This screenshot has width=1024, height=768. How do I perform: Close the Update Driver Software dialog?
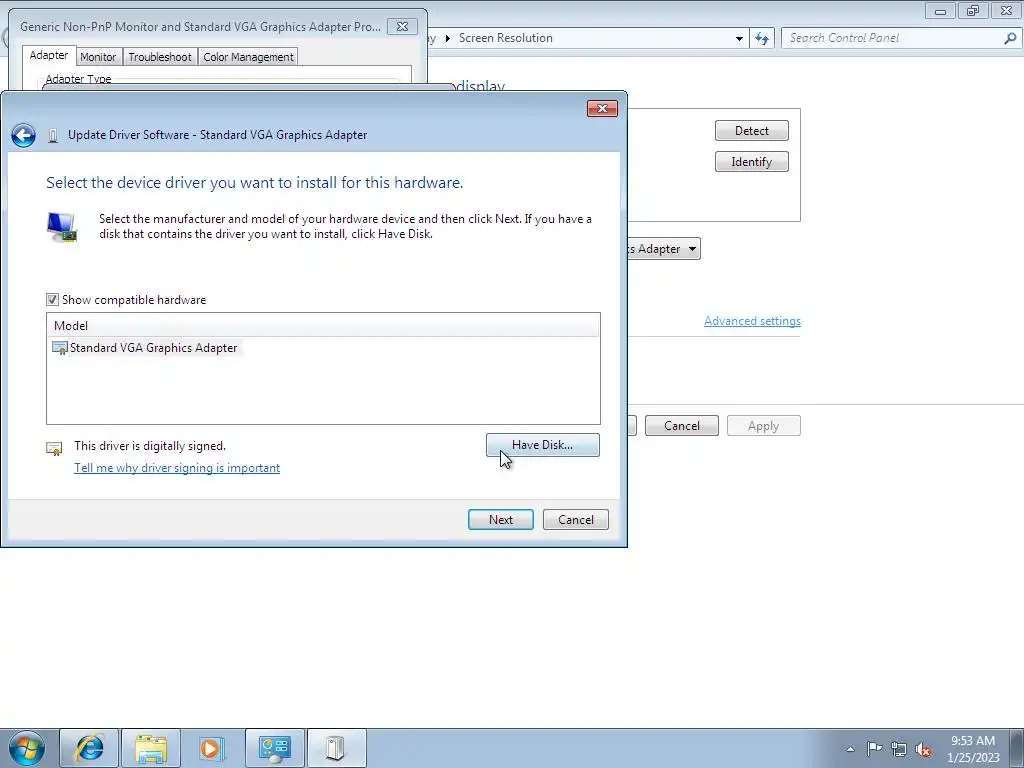[602, 108]
